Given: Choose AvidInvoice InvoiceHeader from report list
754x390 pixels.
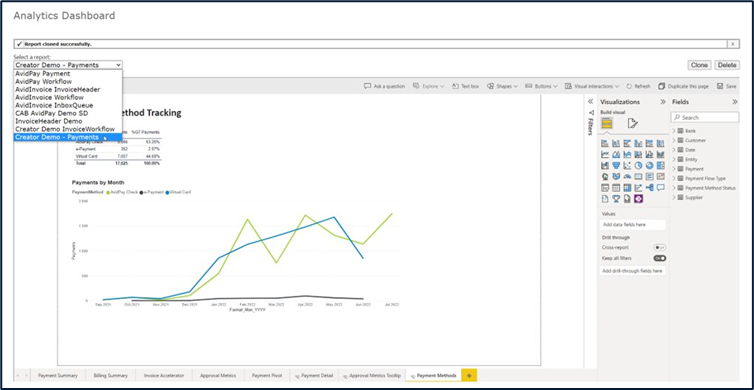Looking at the screenshot, I should click(68, 89).
